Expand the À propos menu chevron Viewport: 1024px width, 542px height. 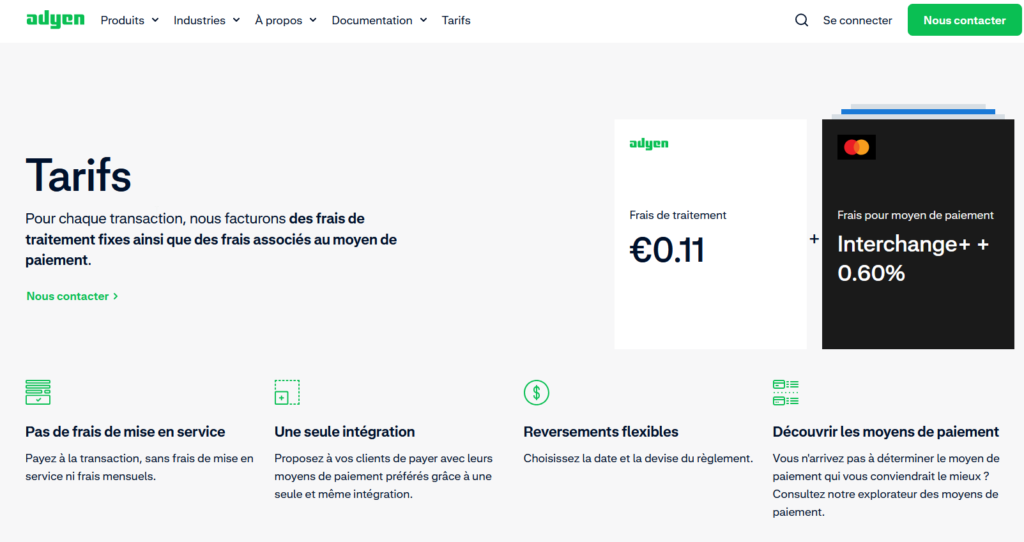pos(313,20)
